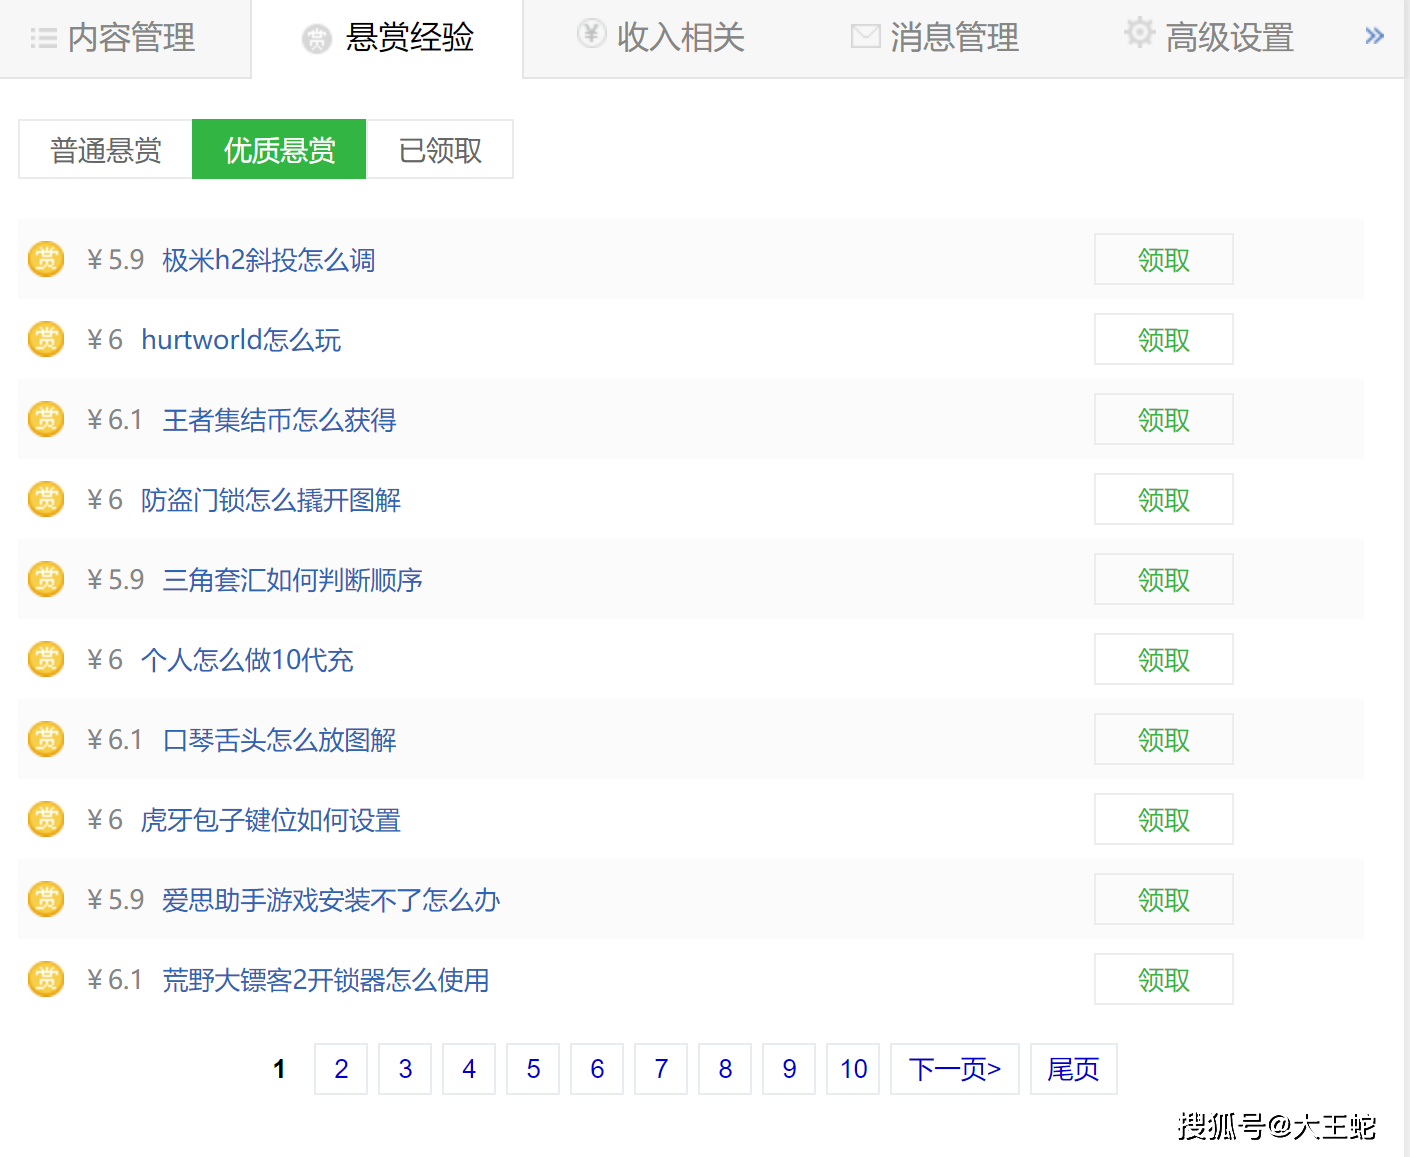Click the coin icon beside 悬赏经验
Image resolution: width=1410 pixels, height=1157 pixels.
(x=317, y=39)
